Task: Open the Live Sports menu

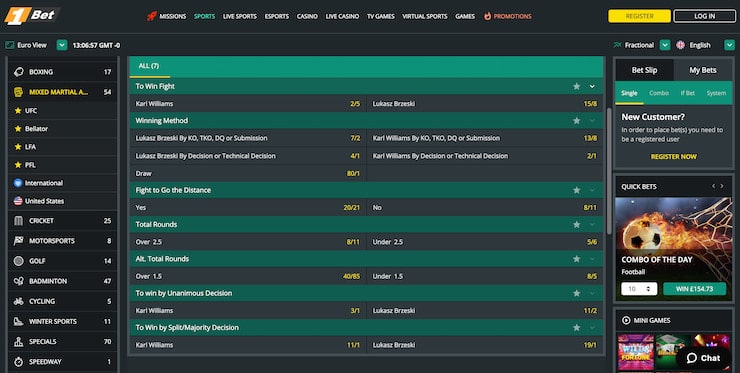Action: (240, 16)
